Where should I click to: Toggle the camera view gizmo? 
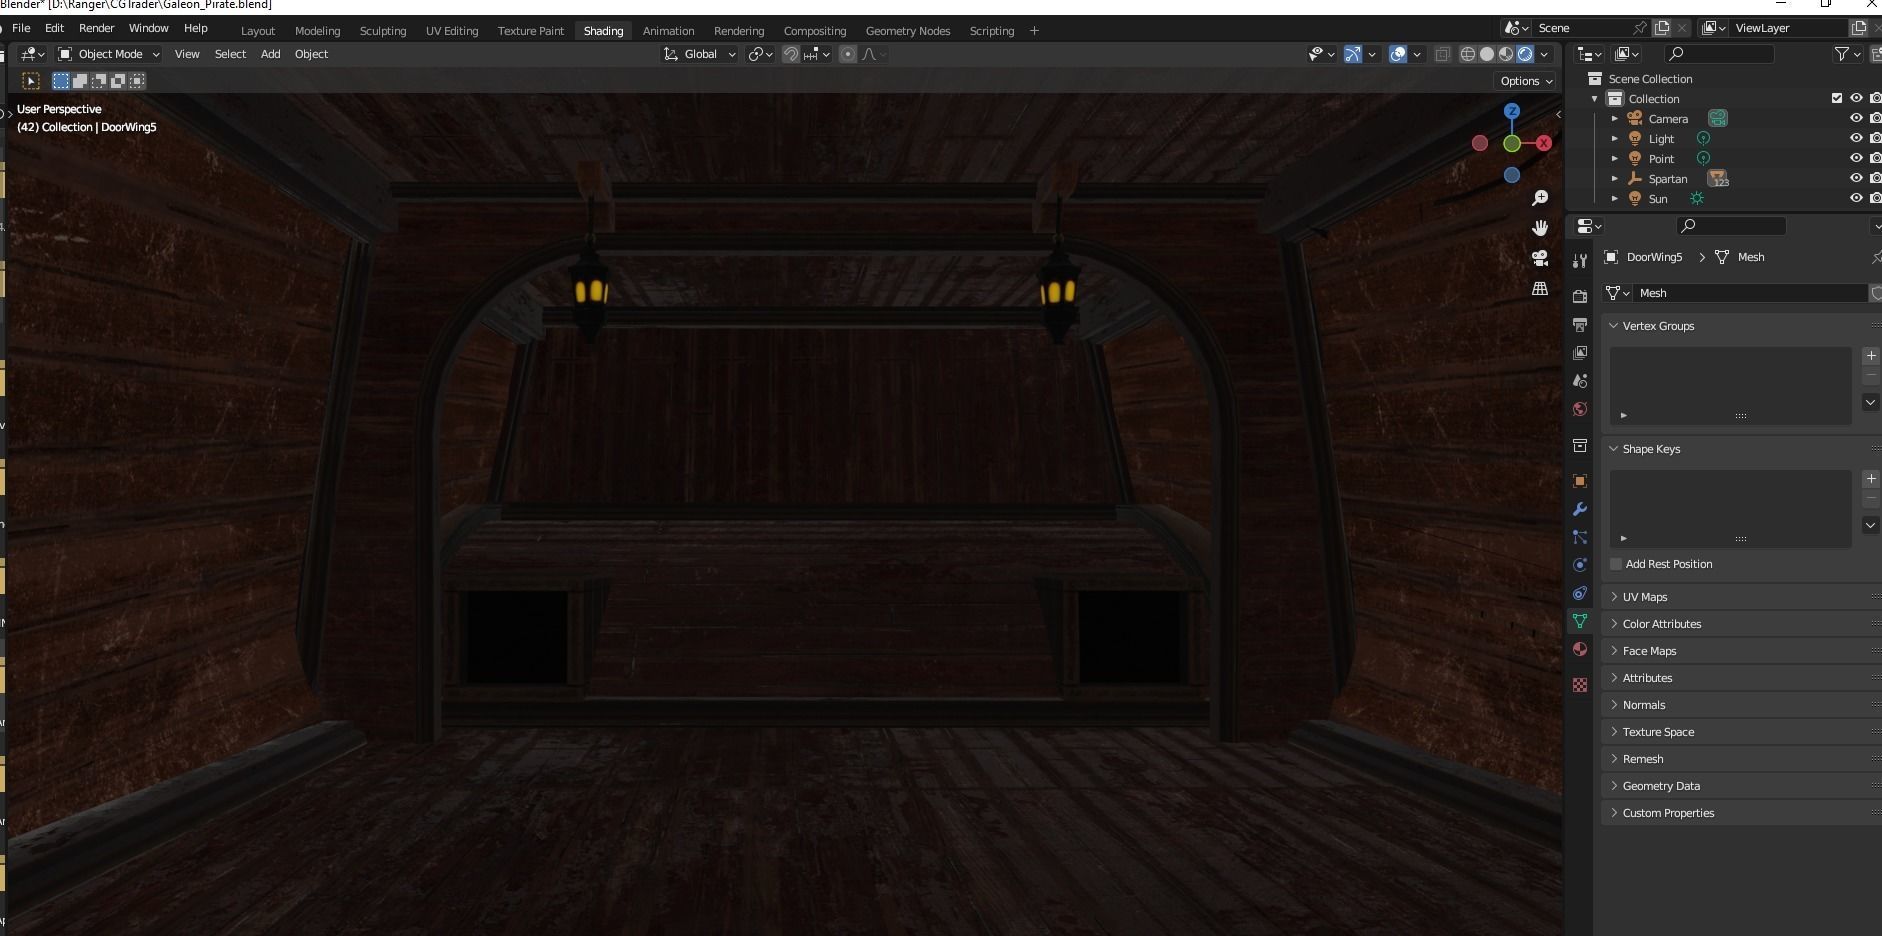(1540, 258)
